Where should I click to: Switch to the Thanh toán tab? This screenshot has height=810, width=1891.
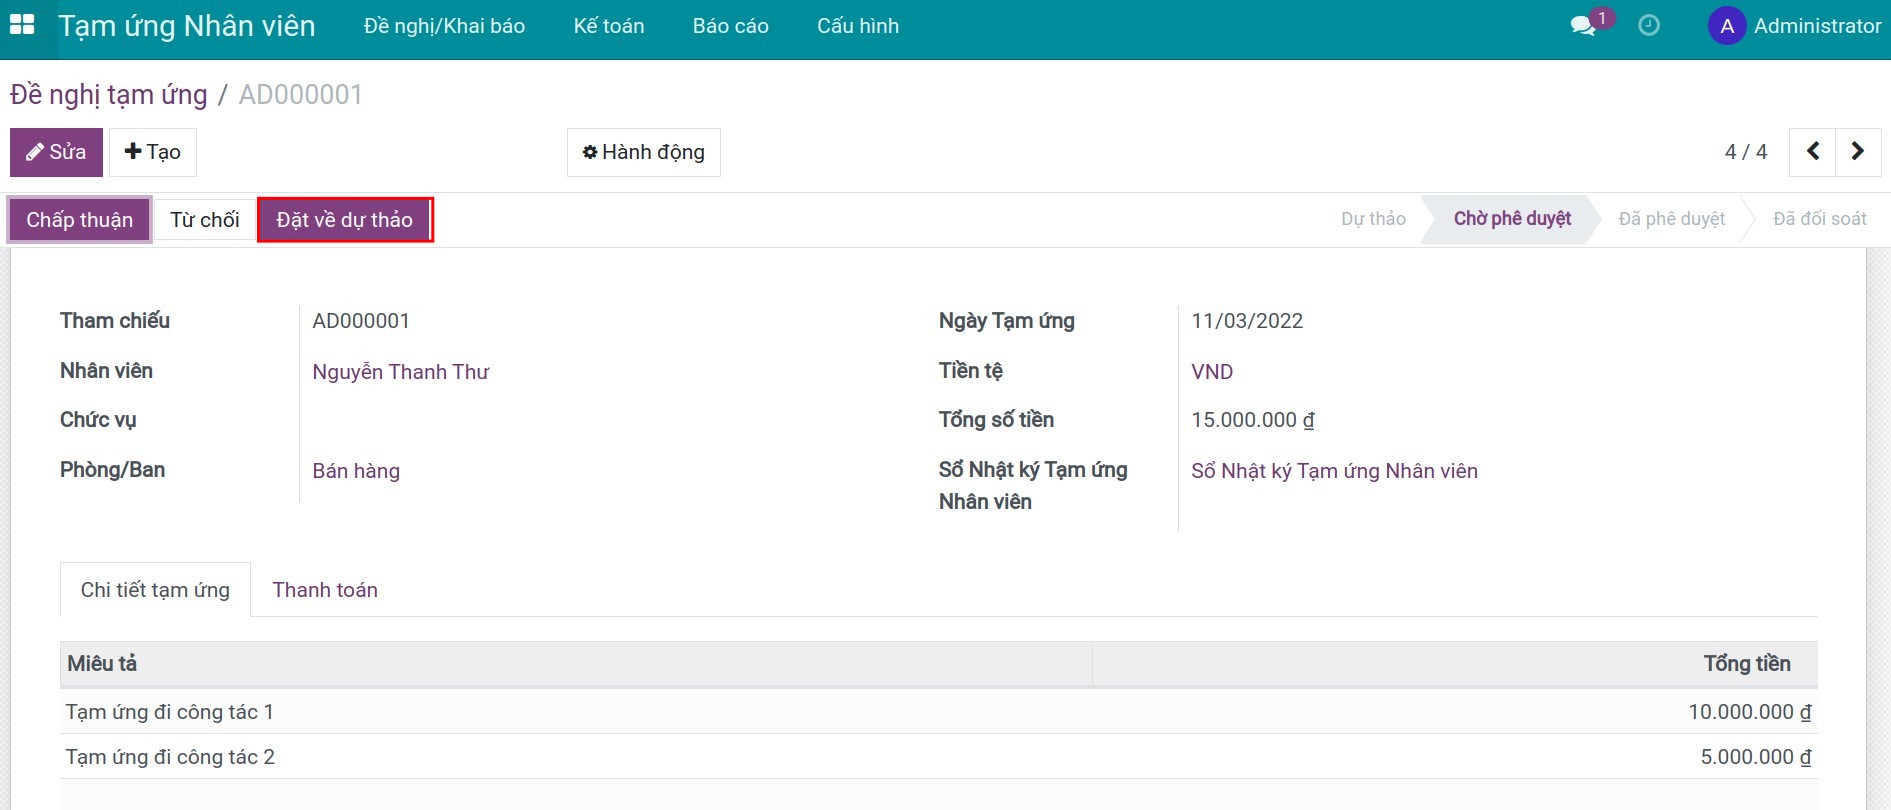pos(325,590)
